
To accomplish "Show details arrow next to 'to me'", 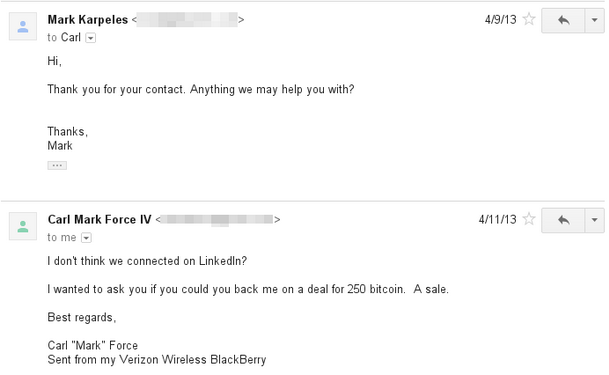I will [86, 238].
